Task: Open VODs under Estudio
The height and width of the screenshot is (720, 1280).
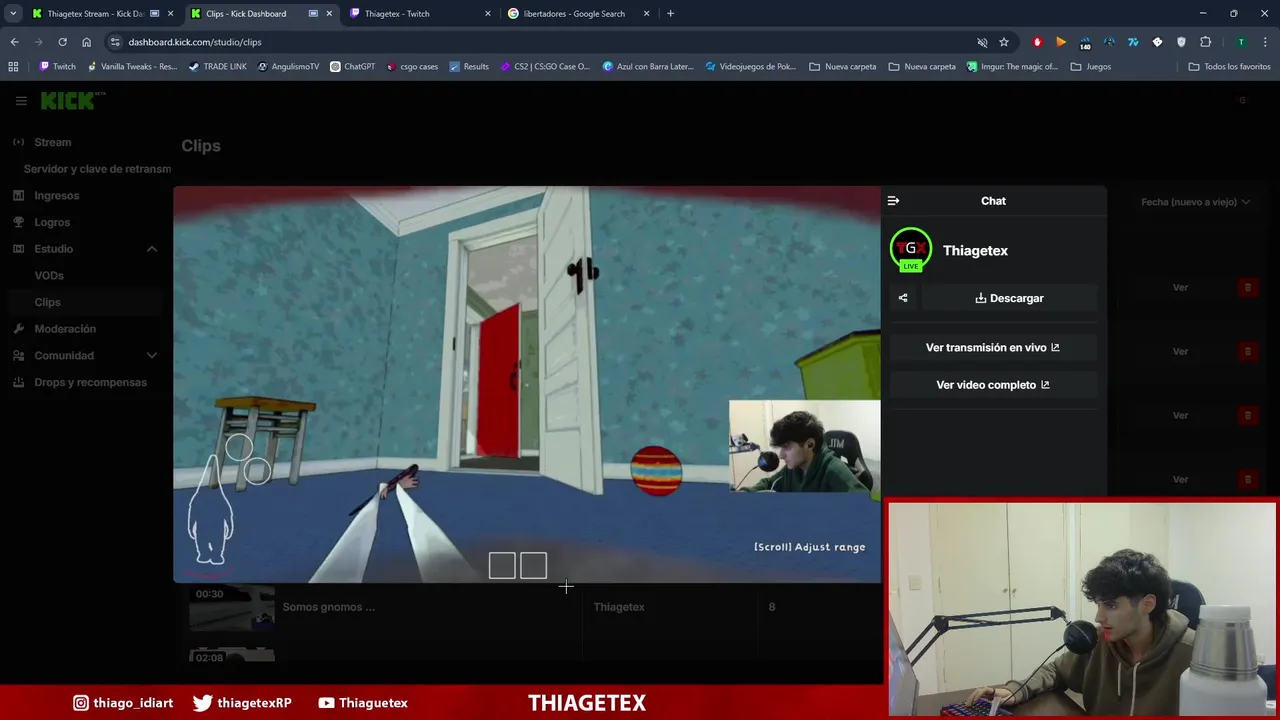Action: (49, 276)
